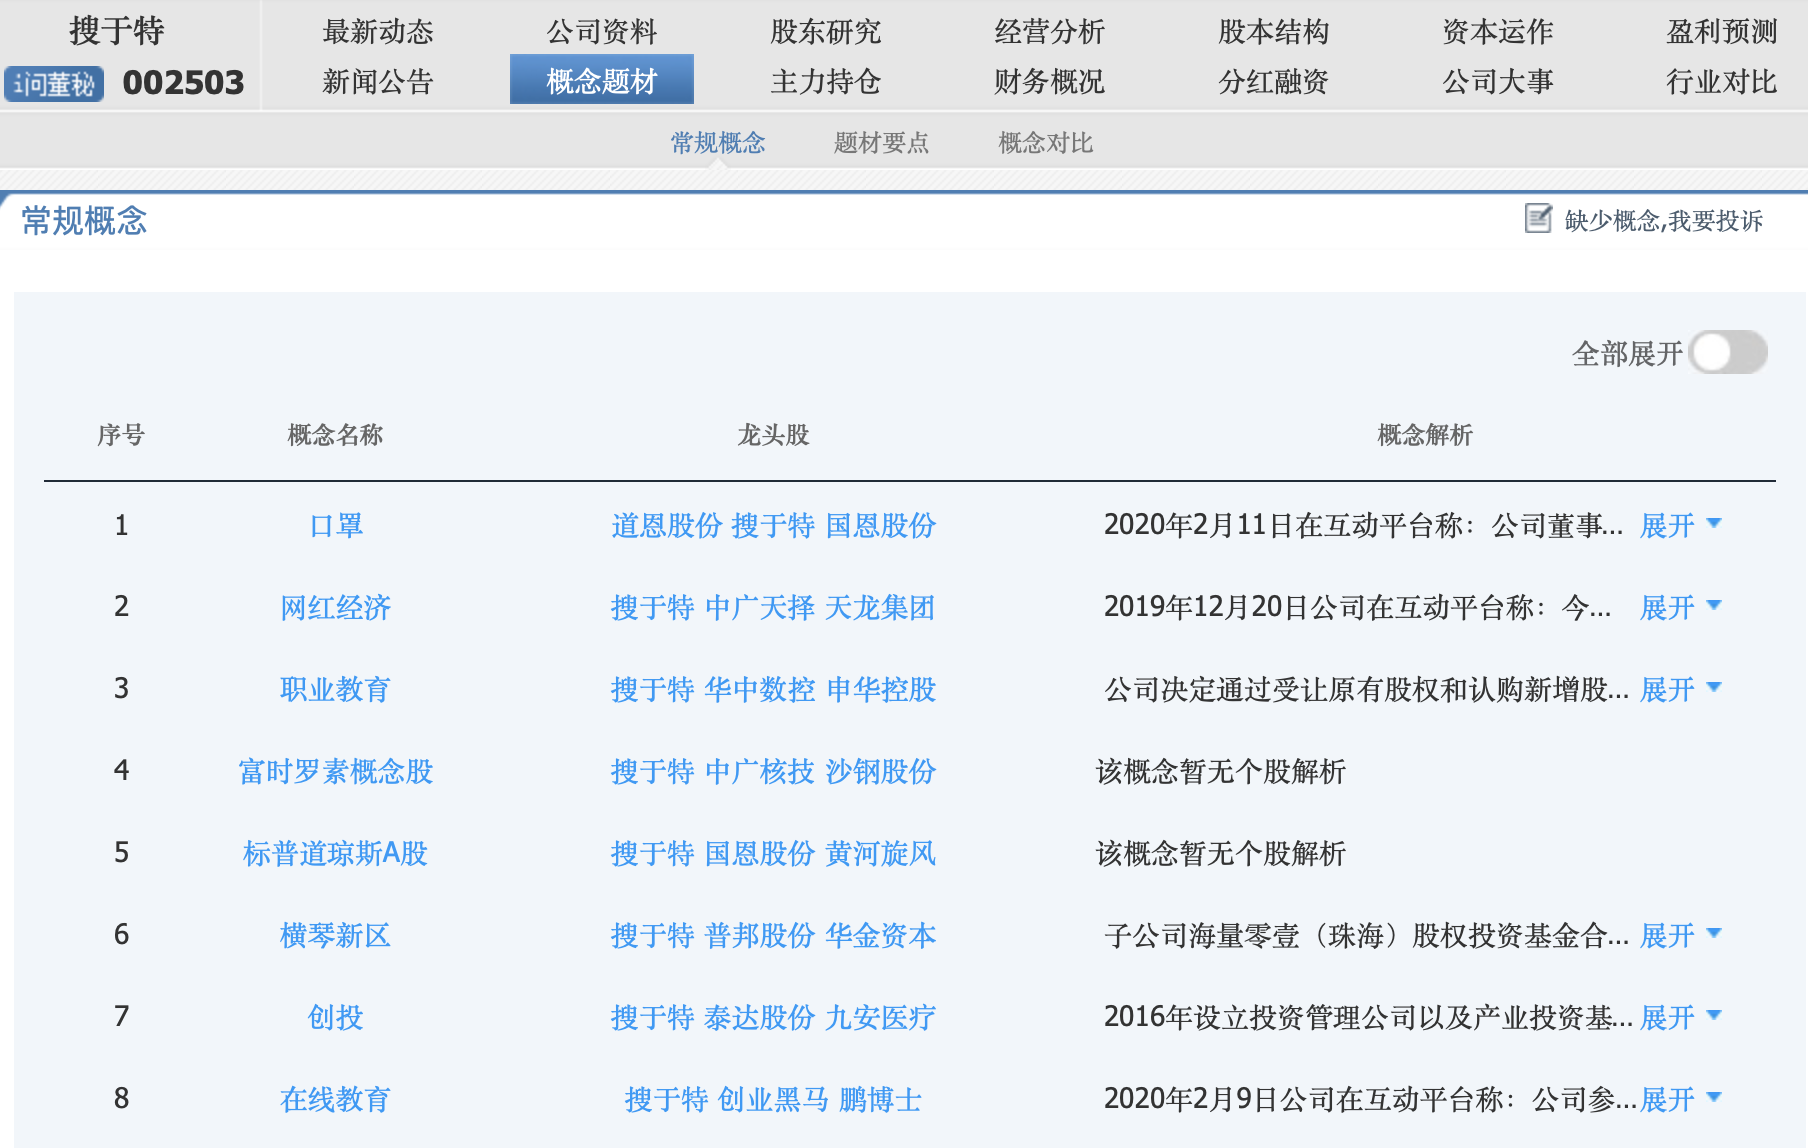Open the 资本运作 menu
The width and height of the screenshot is (1808, 1148).
pyautogui.click(x=1498, y=31)
